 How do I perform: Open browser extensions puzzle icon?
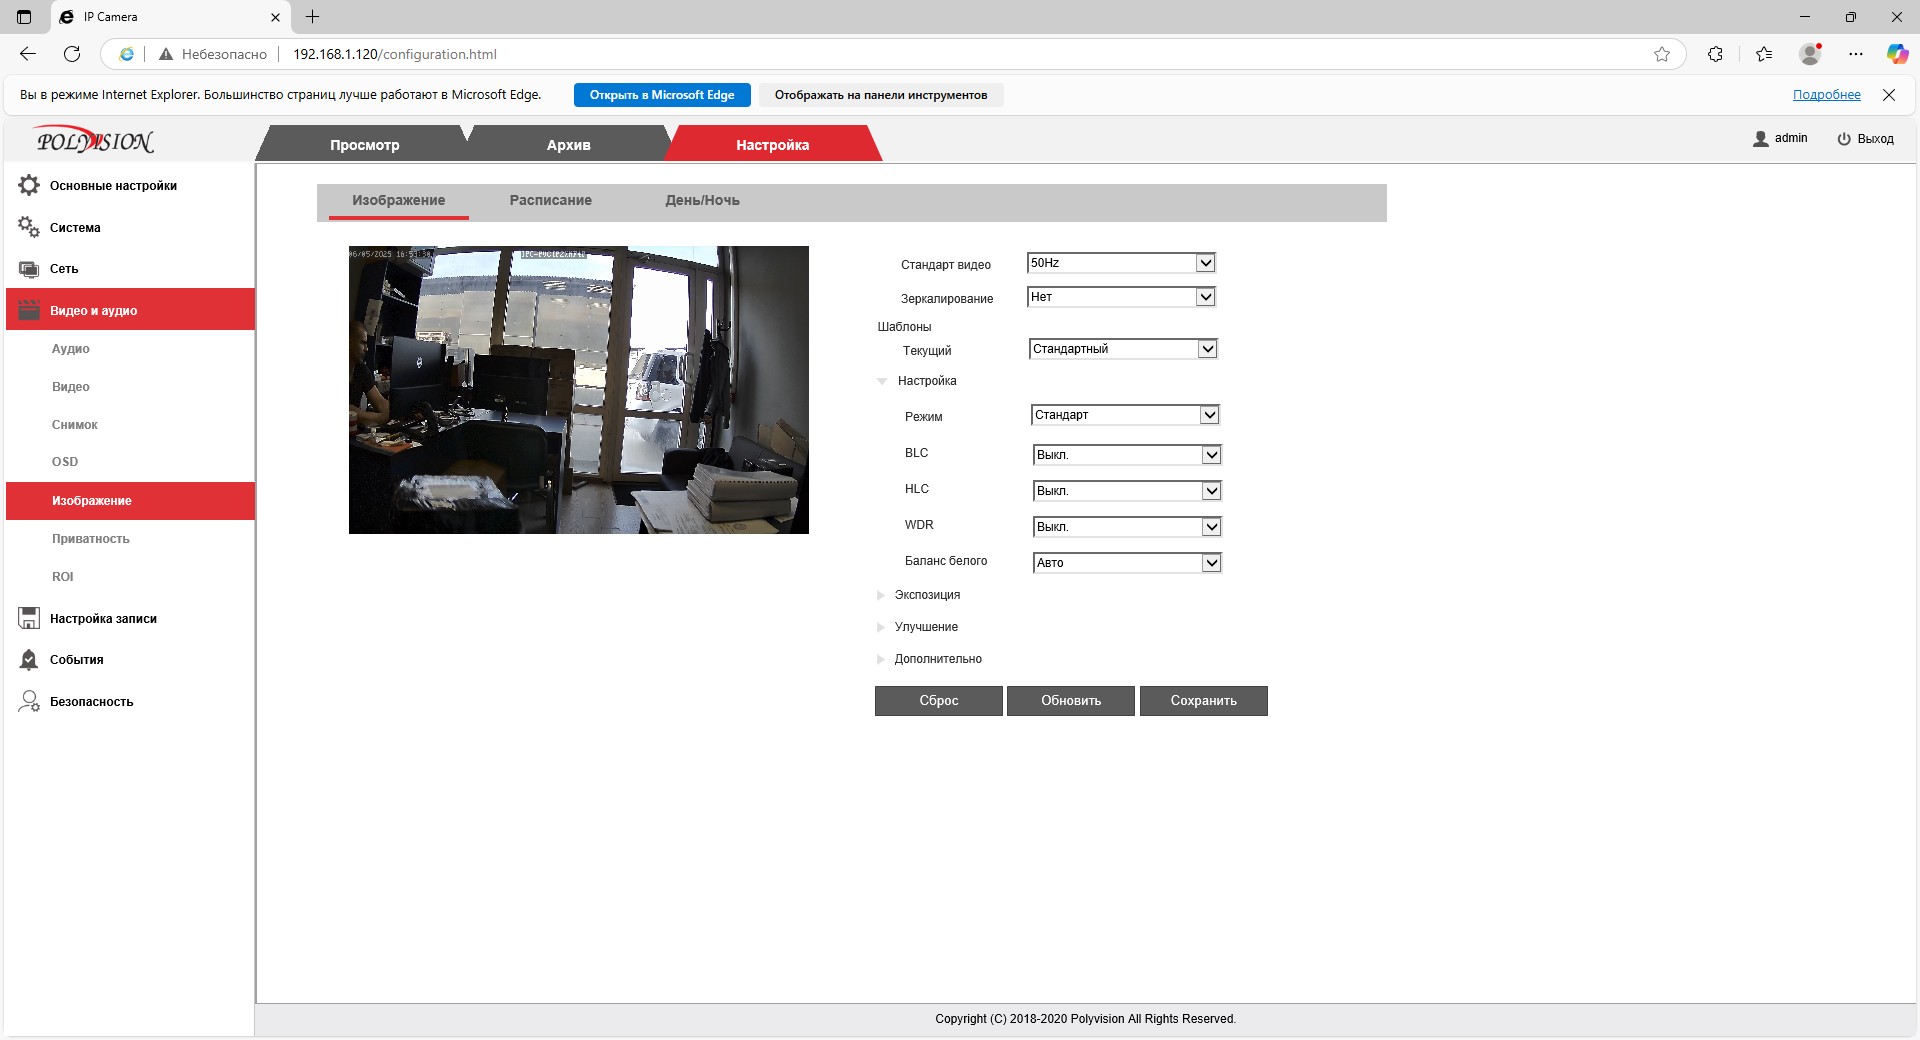(1715, 54)
